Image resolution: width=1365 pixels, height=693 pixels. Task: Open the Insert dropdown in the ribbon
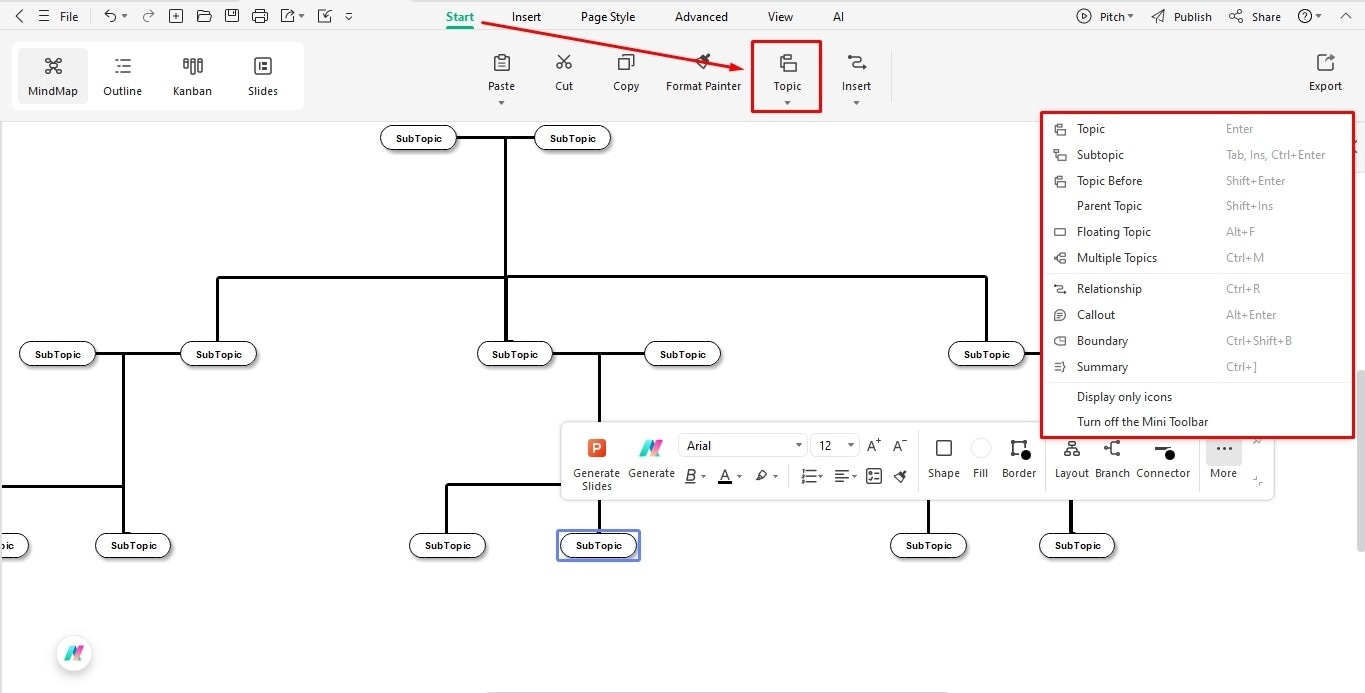(x=856, y=76)
